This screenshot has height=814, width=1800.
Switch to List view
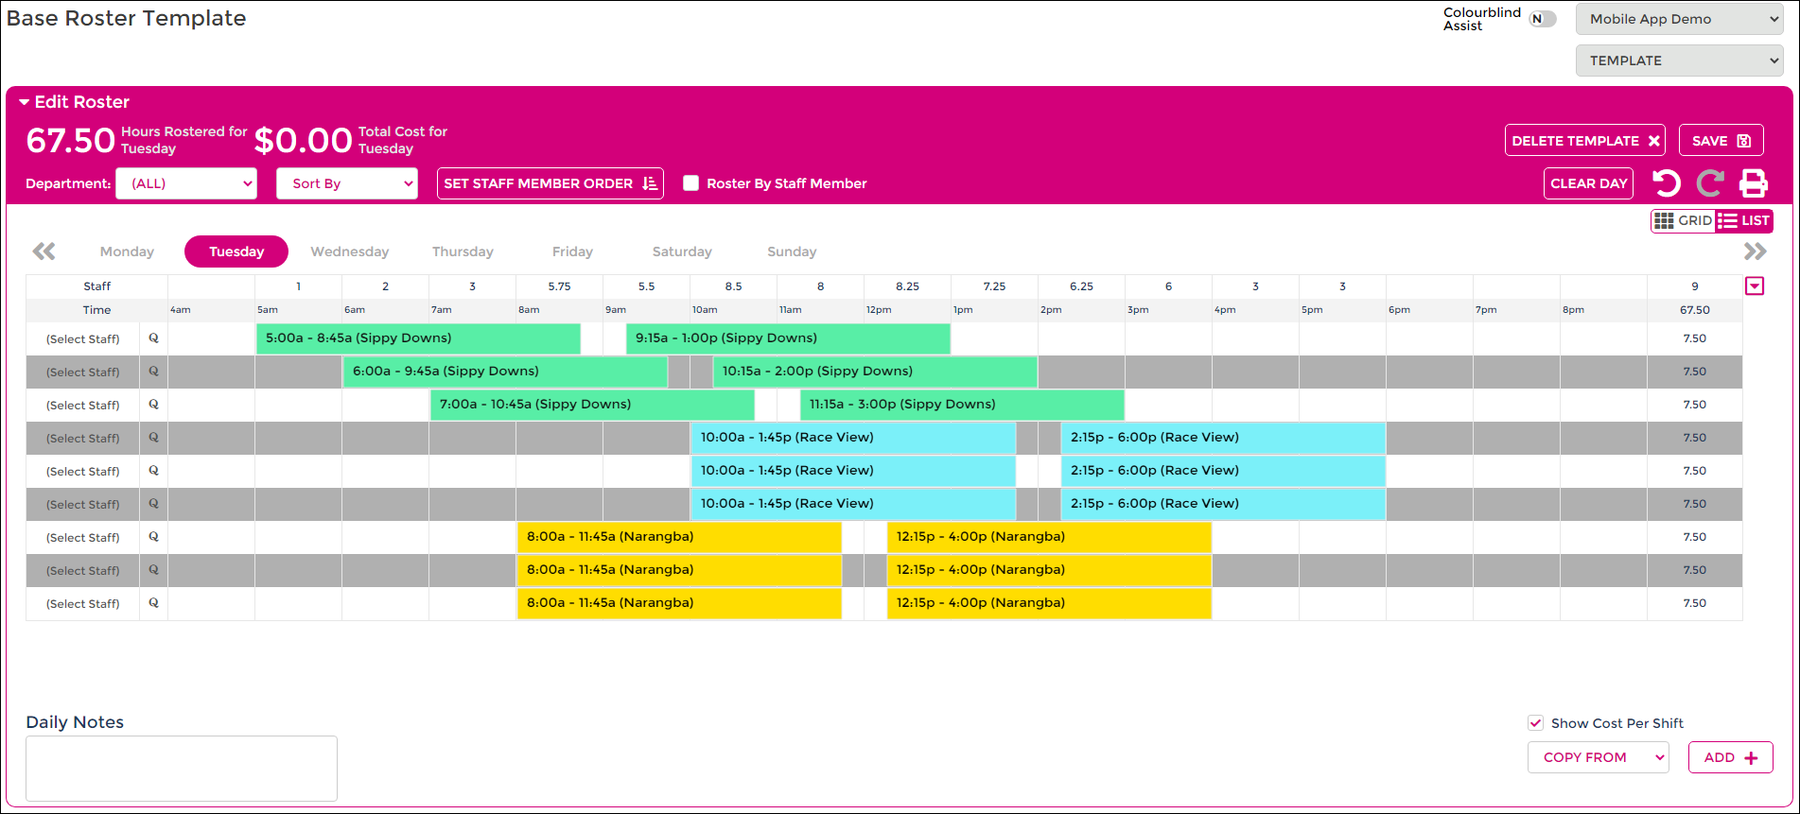1744,221
